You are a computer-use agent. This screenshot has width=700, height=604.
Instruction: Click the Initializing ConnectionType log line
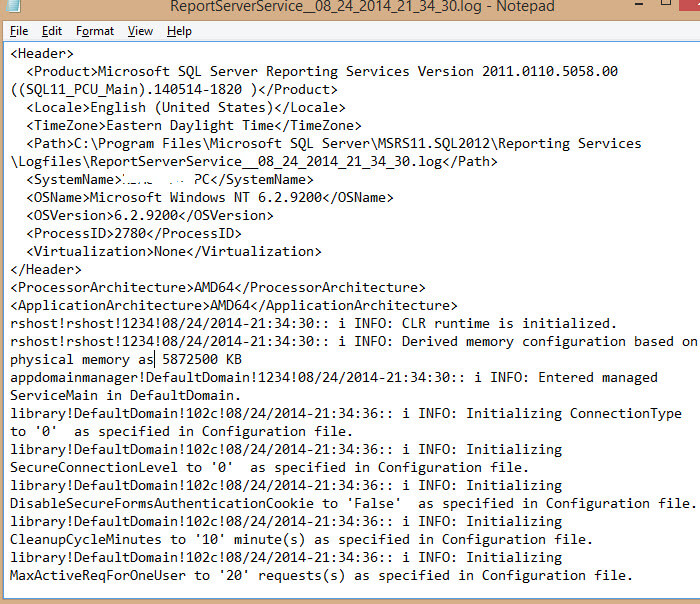[346, 413]
